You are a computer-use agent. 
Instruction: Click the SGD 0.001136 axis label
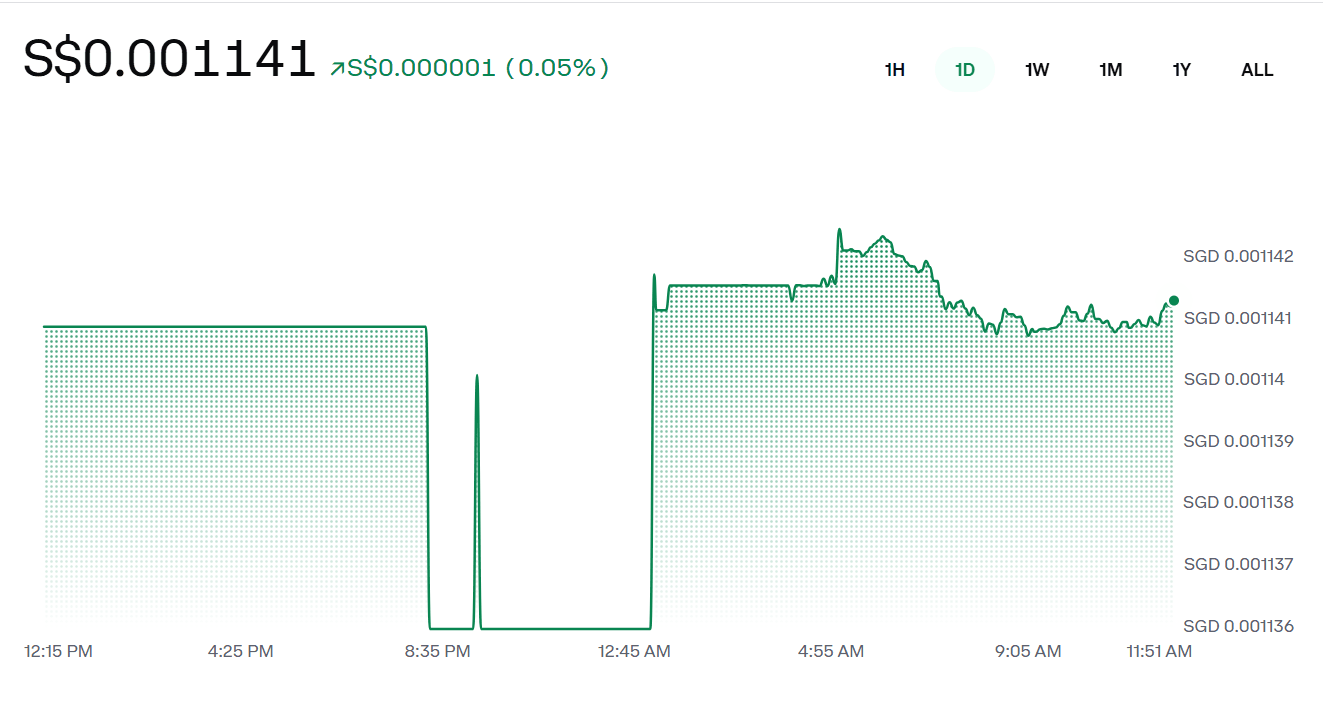(x=1238, y=626)
